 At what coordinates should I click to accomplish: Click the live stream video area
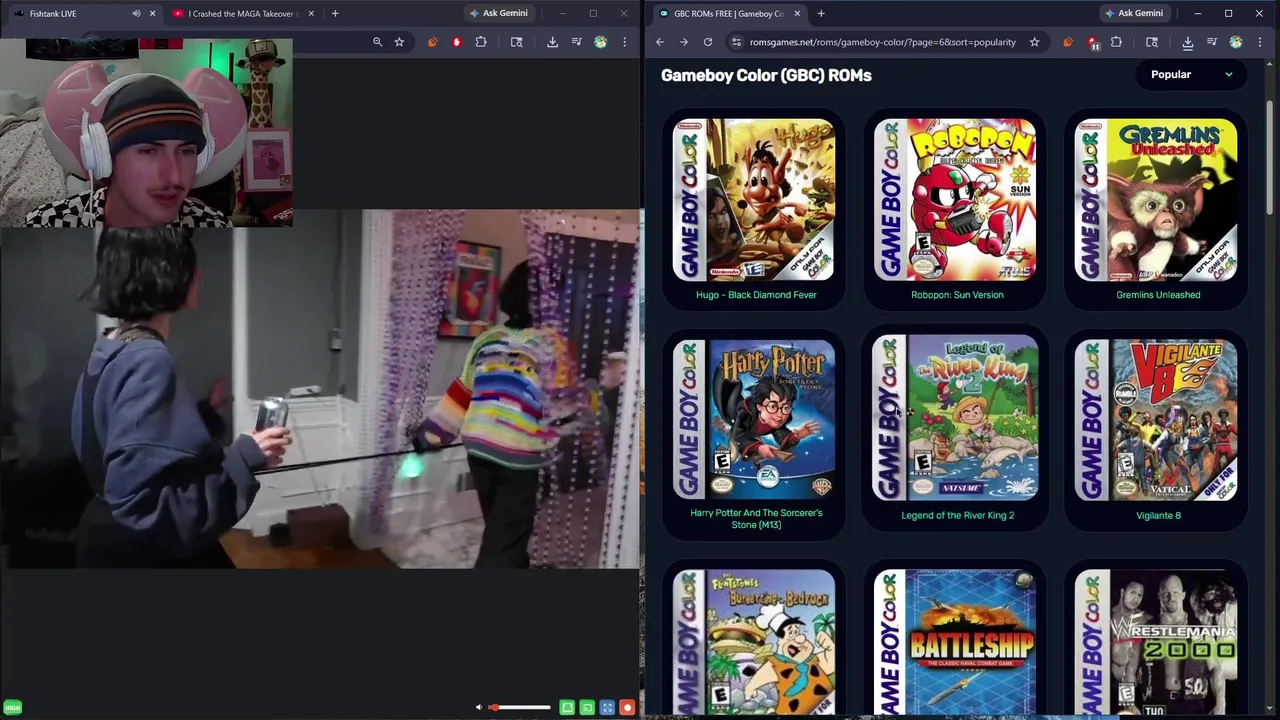pyautogui.click(x=320, y=389)
